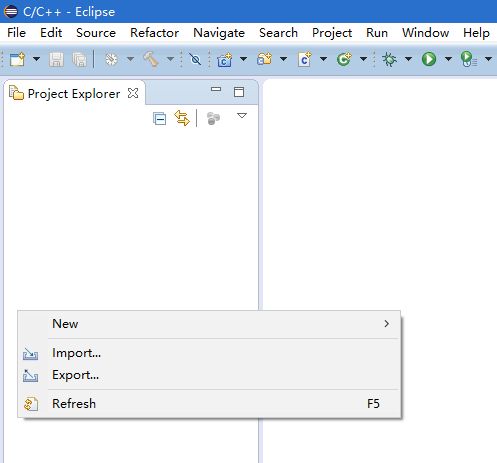Screen dimensions: 497x463
Task: Click the New C/C++ Project icon
Action: click(225, 60)
